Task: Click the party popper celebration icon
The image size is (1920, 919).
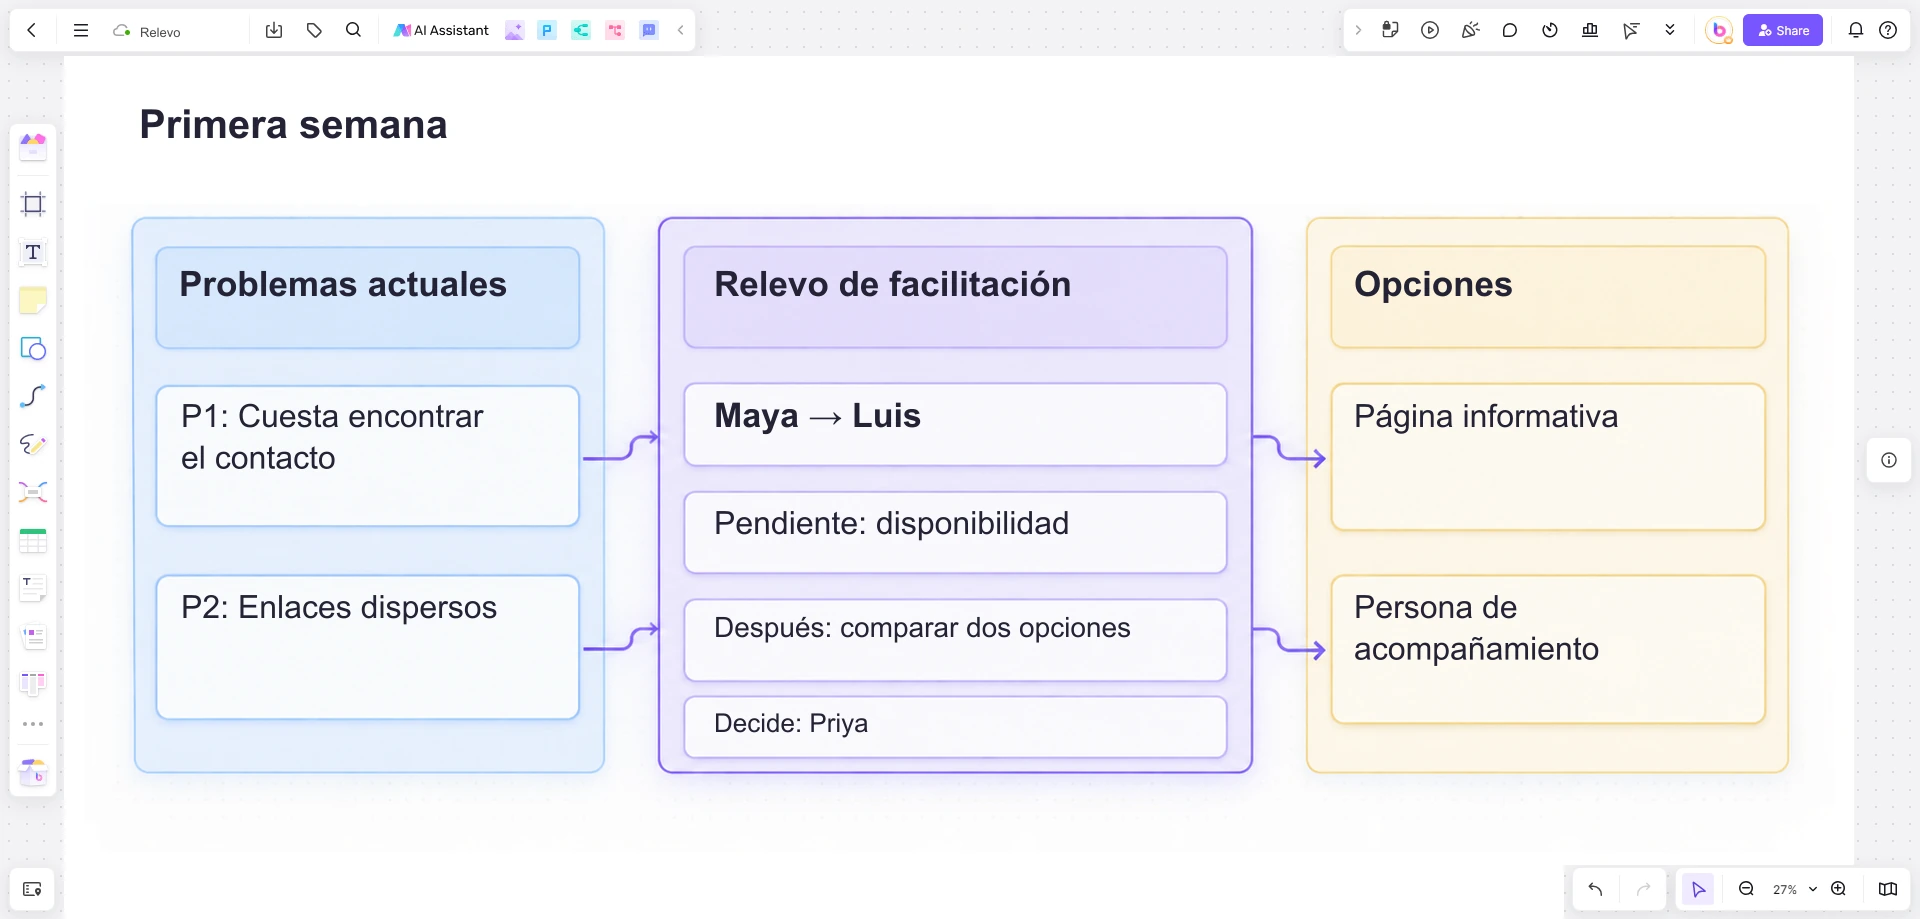Action: tap(1470, 30)
